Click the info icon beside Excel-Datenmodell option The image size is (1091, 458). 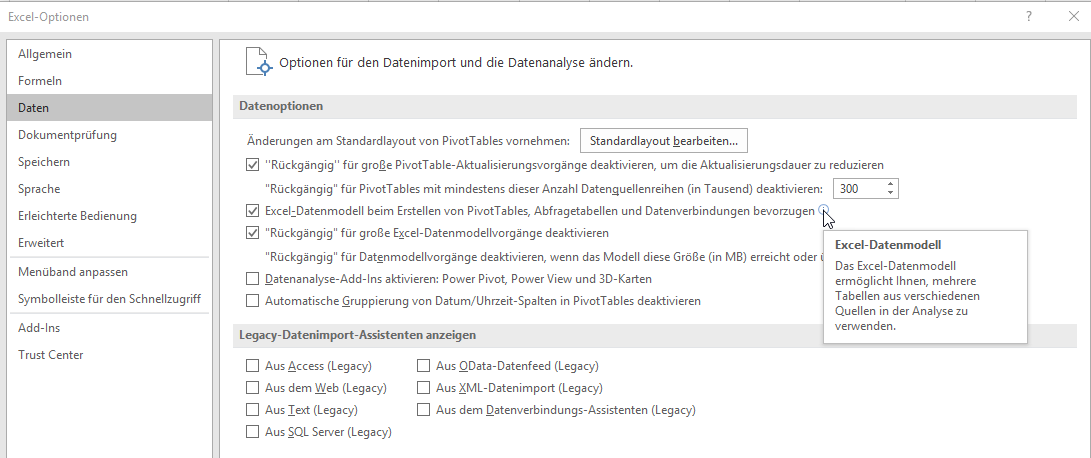coord(823,210)
